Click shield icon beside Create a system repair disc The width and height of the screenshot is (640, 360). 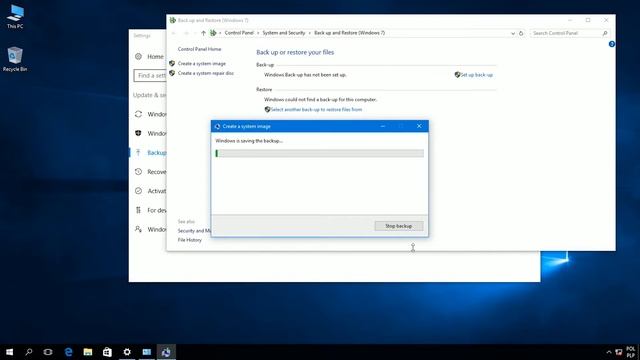[x=172, y=73]
